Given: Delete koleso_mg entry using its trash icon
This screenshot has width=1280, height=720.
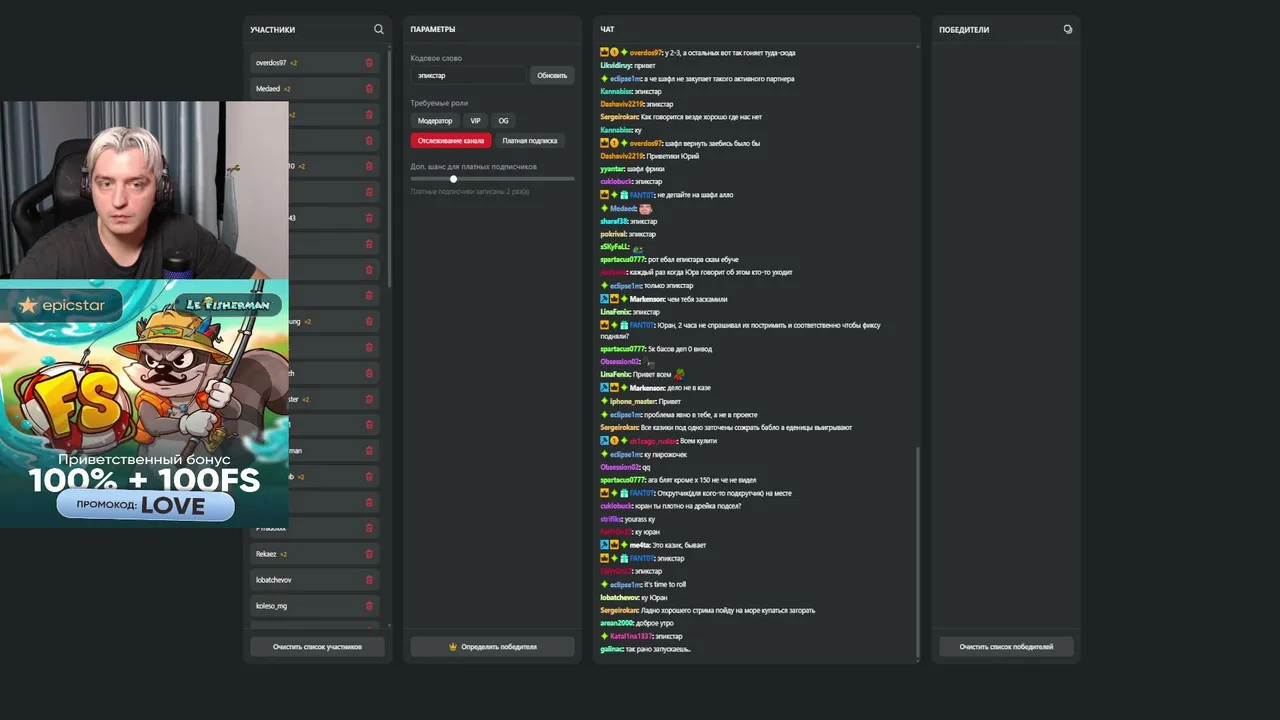Looking at the screenshot, I should pos(369,606).
